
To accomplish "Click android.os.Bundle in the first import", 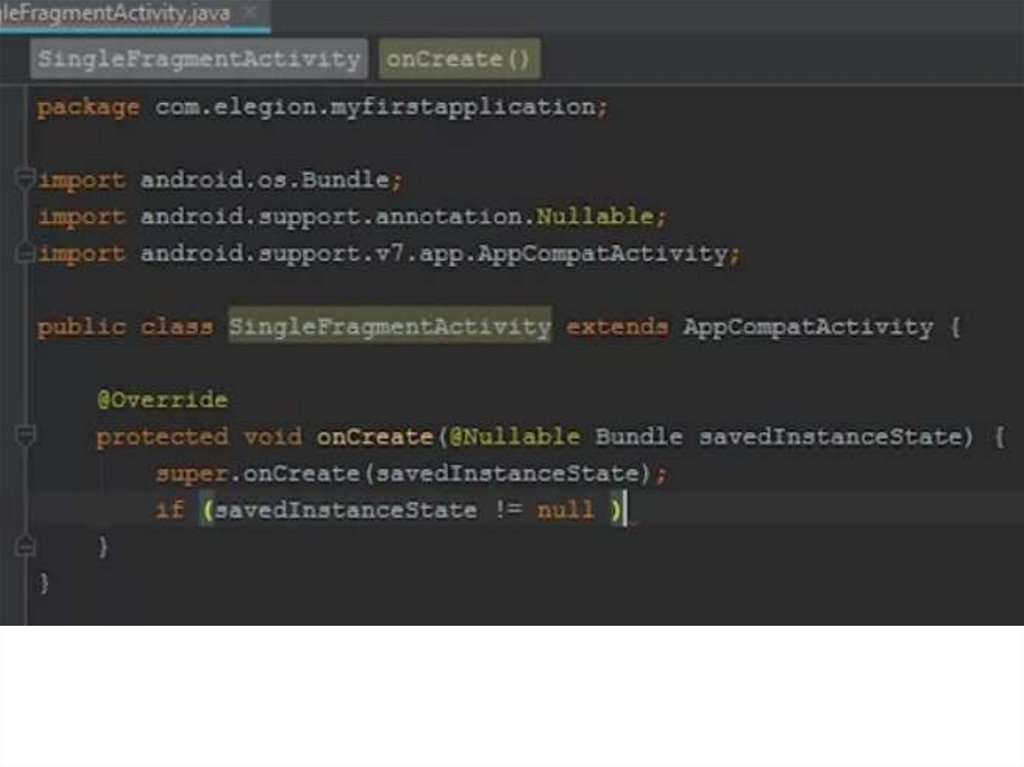I will [264, 181].
